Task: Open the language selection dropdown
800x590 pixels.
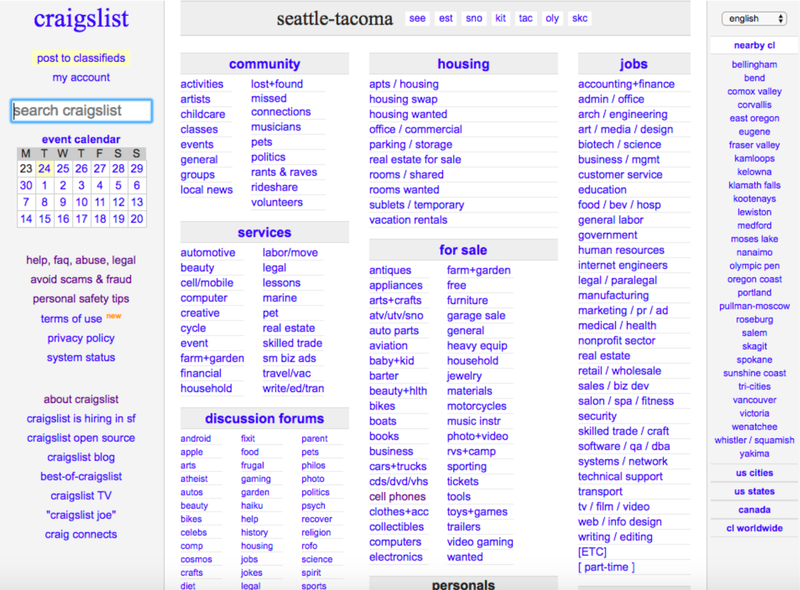Action: click(753, 18)
